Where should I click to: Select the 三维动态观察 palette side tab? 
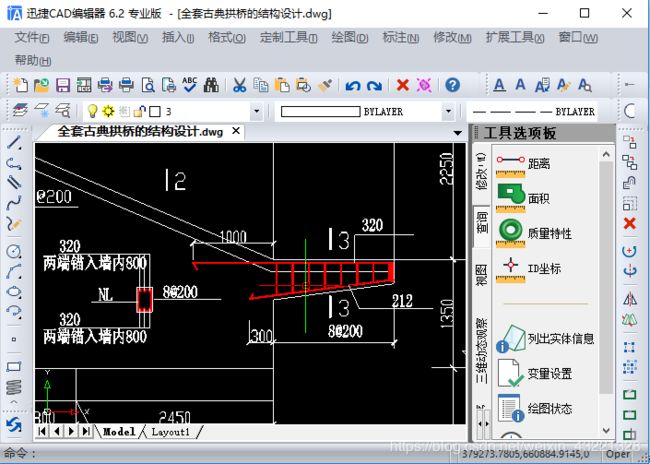click(x=481, y=350)
